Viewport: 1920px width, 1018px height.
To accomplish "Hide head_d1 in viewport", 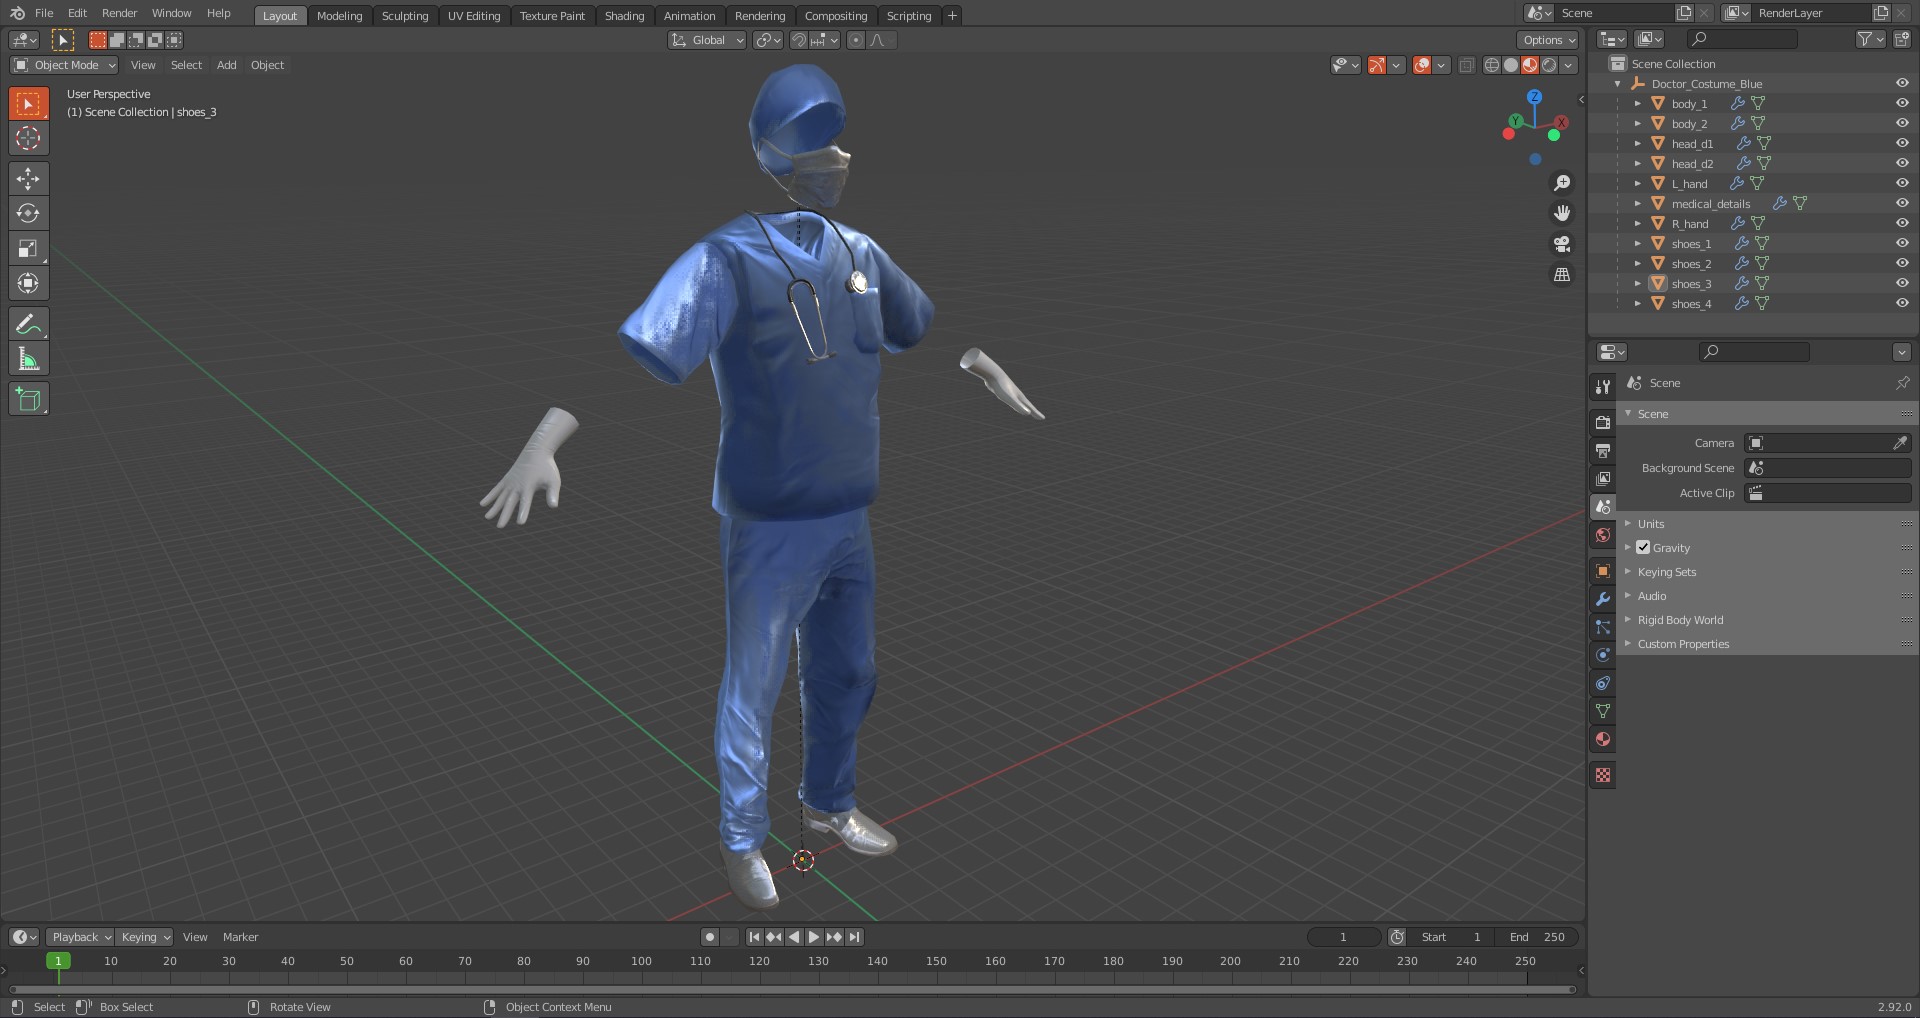I will pos(1902,144).
